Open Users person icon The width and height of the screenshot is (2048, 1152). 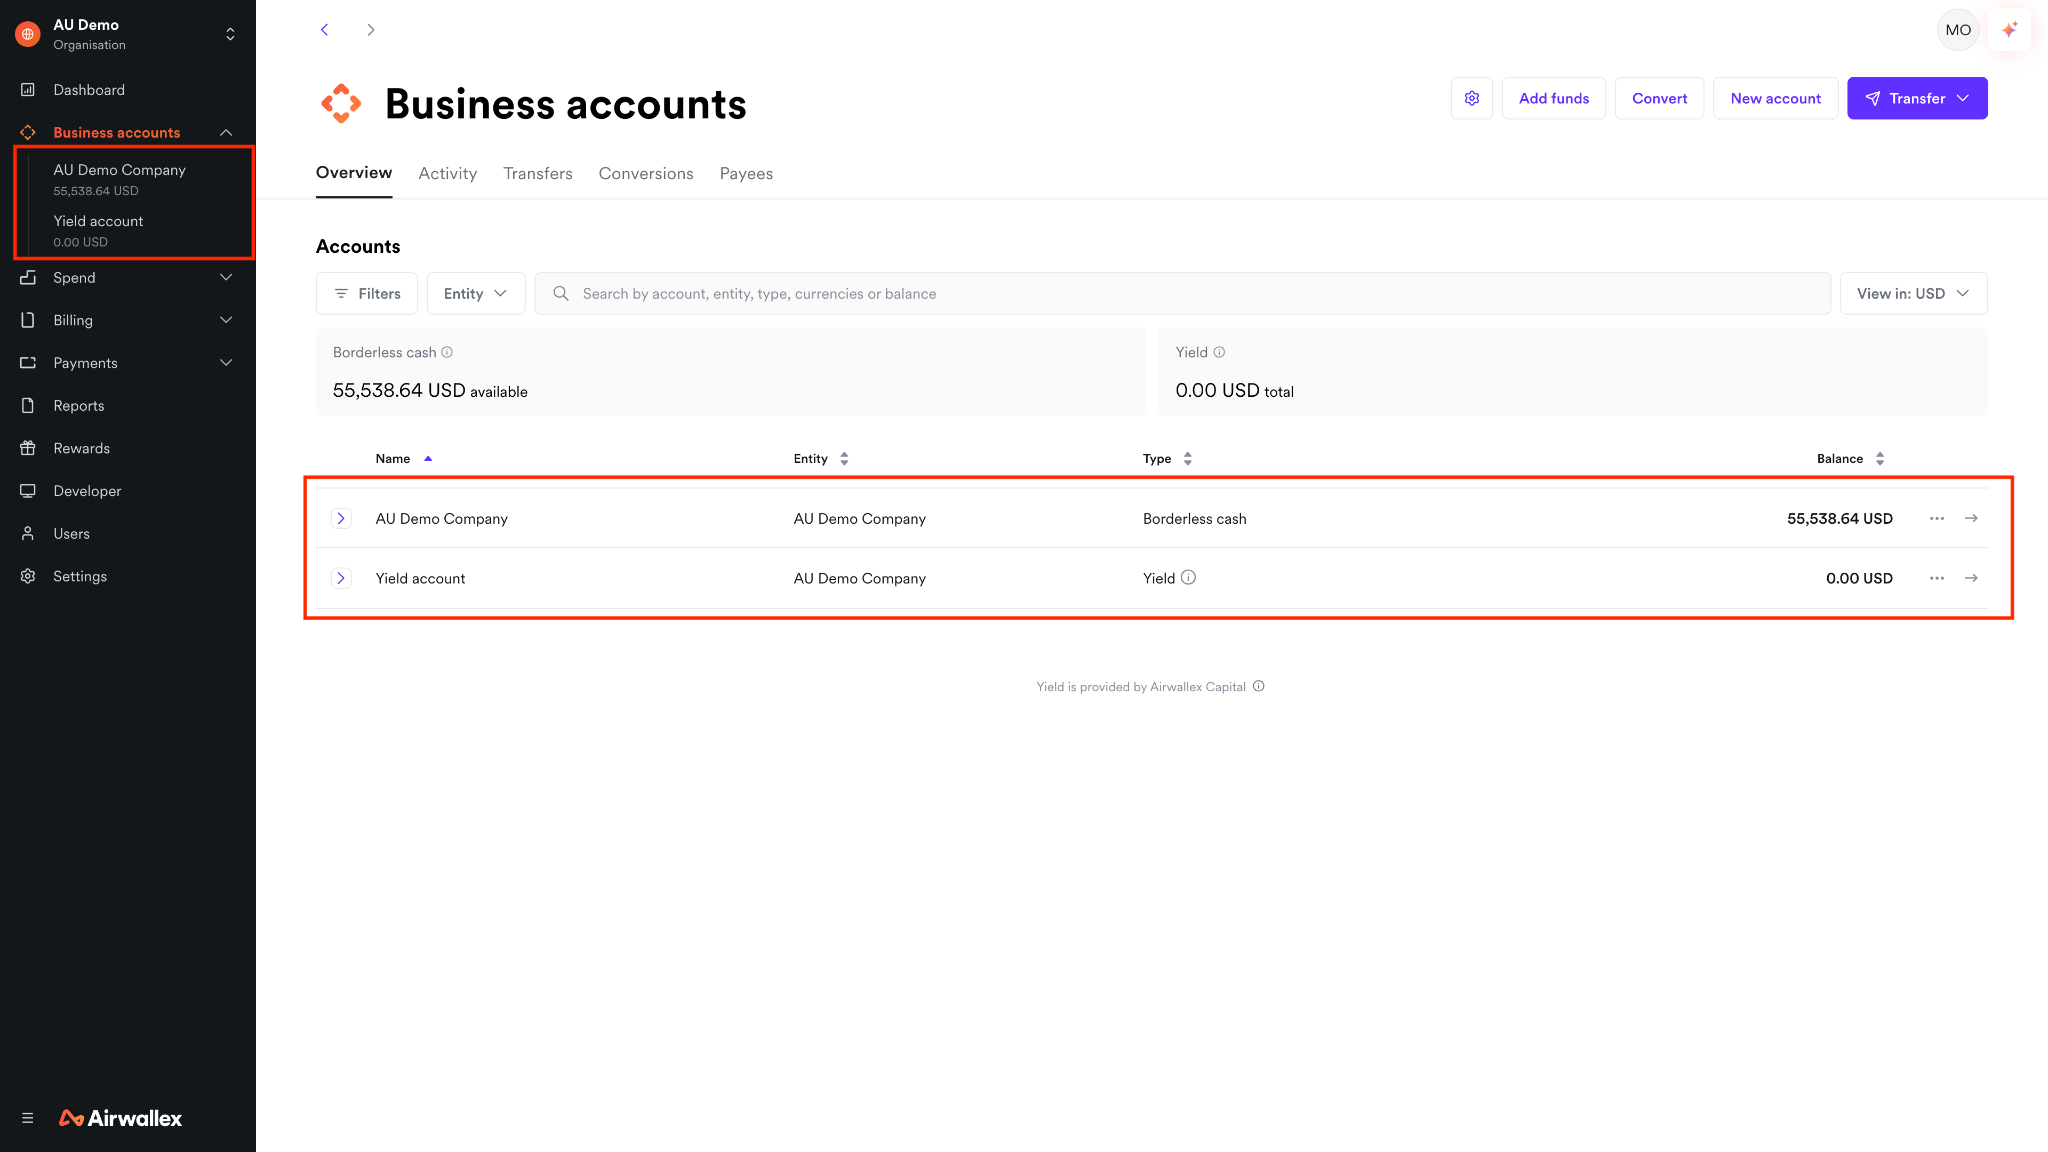click(28, 534)
